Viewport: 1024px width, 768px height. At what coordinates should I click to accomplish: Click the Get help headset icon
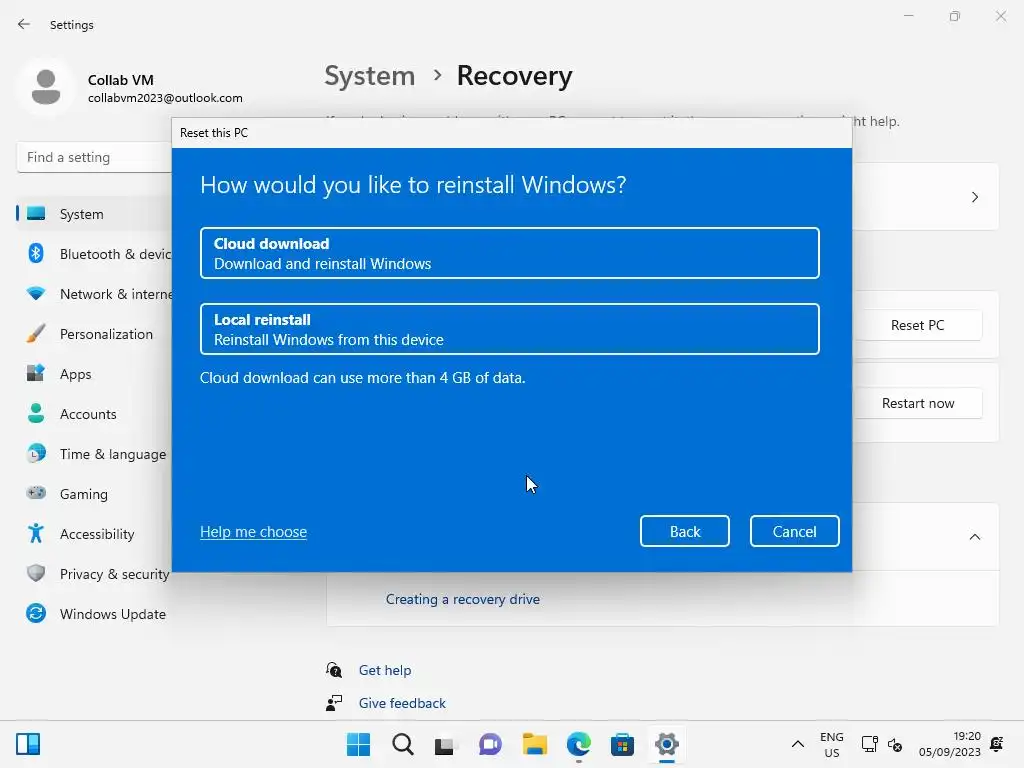coord(334,670)
